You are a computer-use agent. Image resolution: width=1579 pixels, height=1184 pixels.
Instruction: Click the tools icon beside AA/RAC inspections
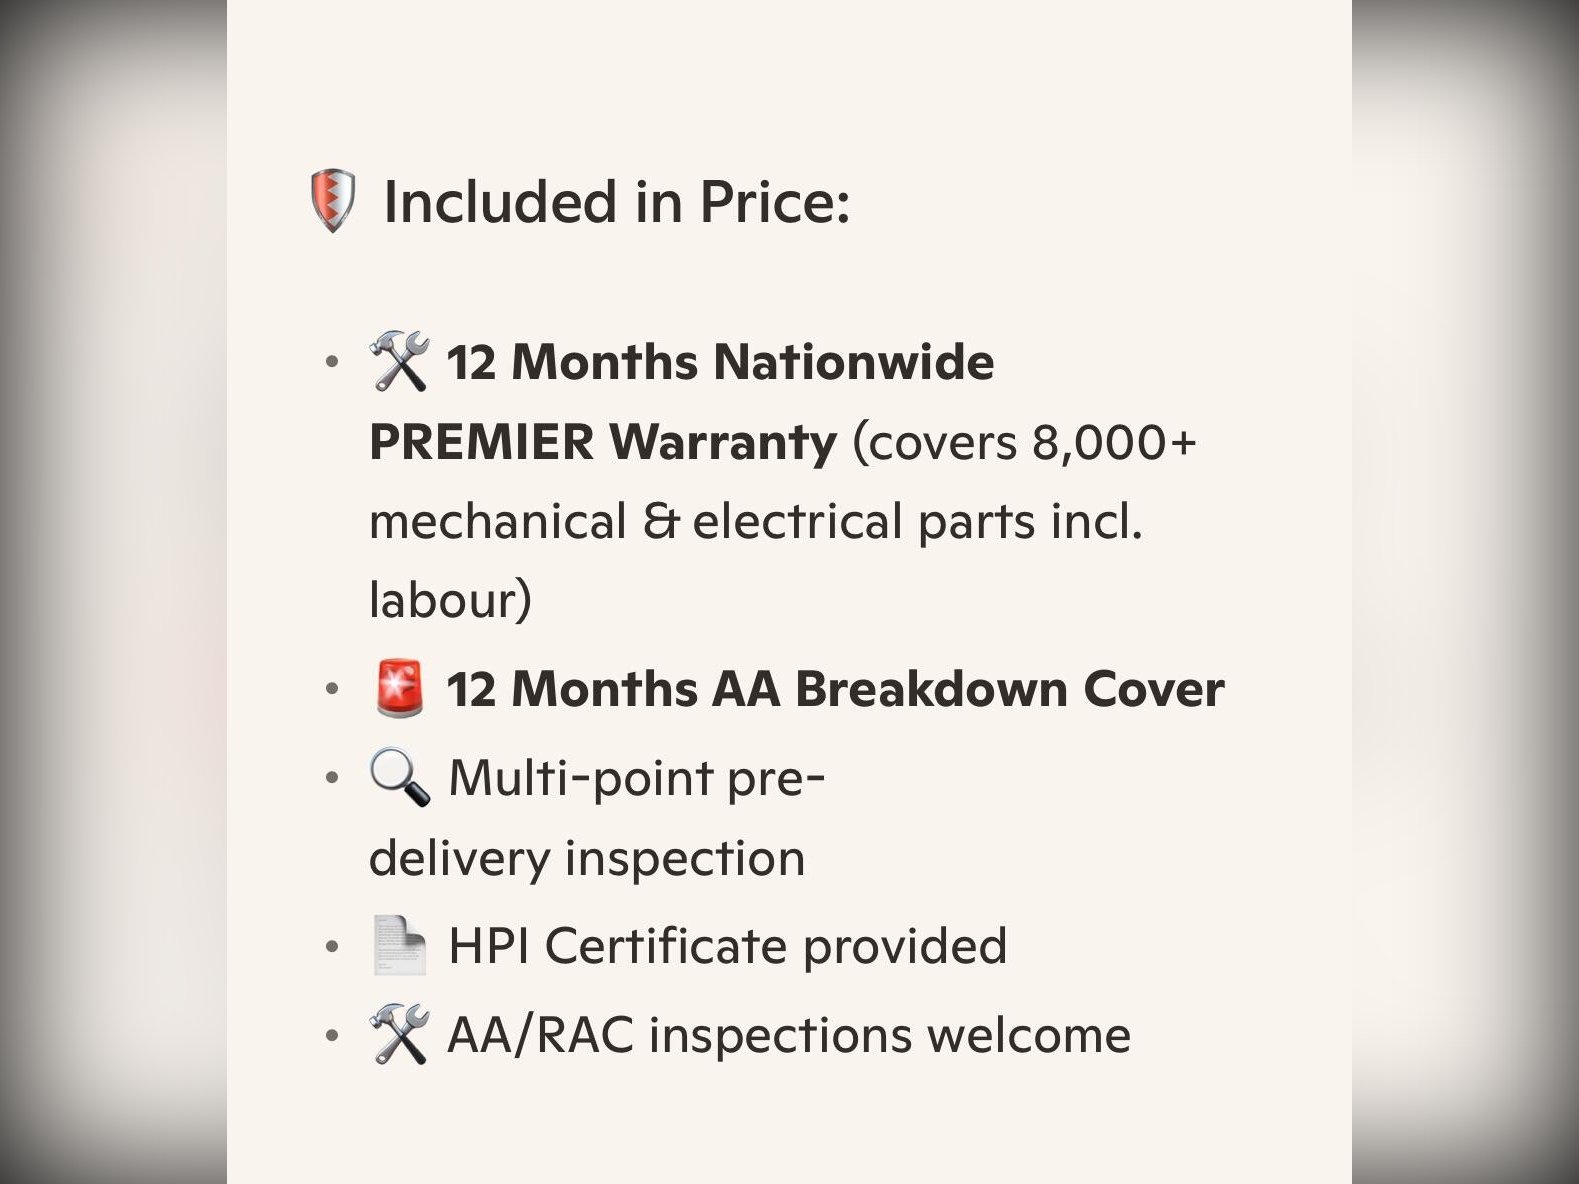tap(400, 1034)
